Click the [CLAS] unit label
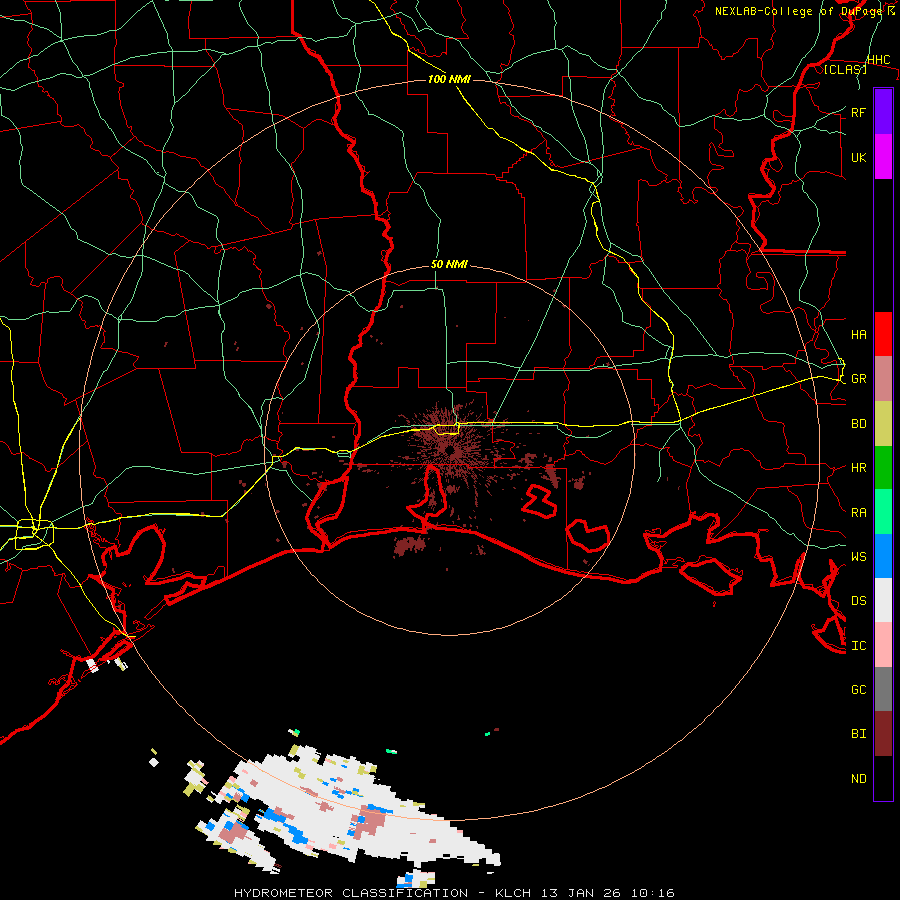 [x=845, y=69]
